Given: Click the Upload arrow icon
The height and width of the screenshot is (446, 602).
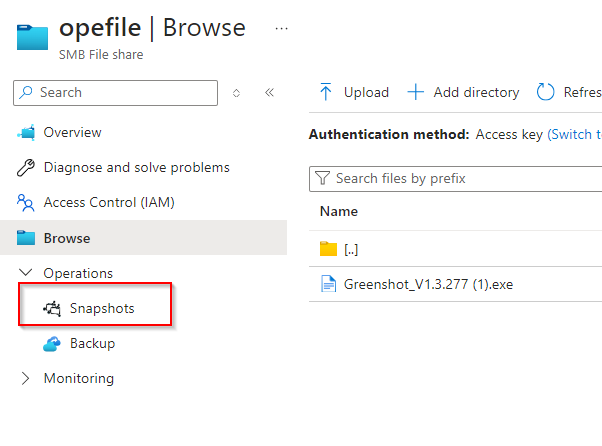Looking at the screenshot, I should pos(325,92).
